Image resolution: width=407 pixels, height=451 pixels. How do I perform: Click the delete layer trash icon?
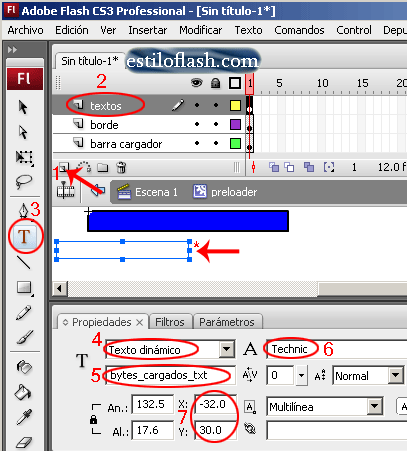pyautogui.click(x=121, y=167)
